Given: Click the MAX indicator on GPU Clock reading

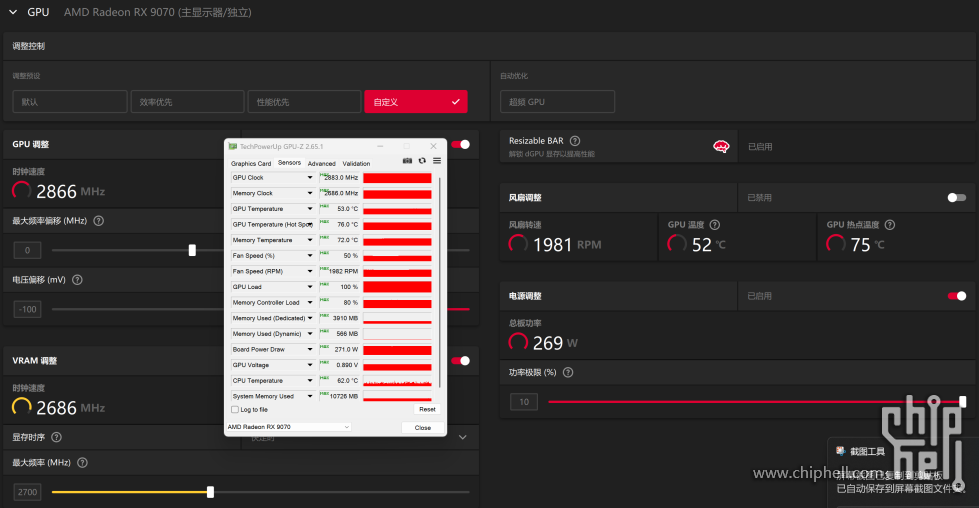Looking at the screenshot, I should point(324,174).
